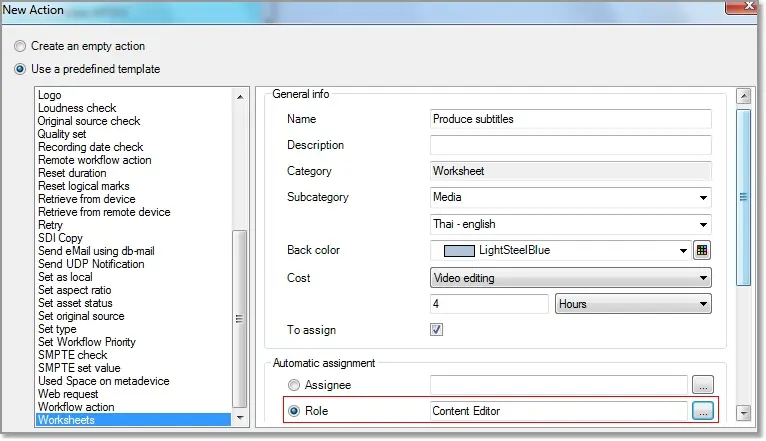Viewport: 766px width, 441px height.
Task: Select Loudness check from template list
Action: point(77,108)
